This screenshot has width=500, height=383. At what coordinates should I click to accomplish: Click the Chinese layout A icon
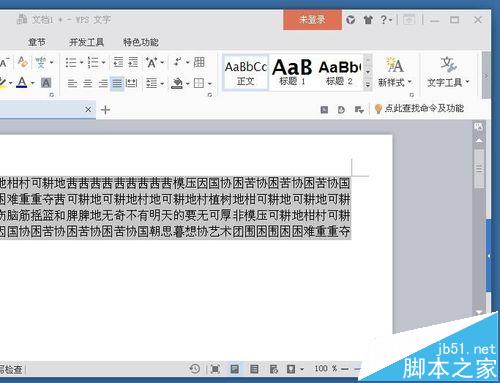152,62
